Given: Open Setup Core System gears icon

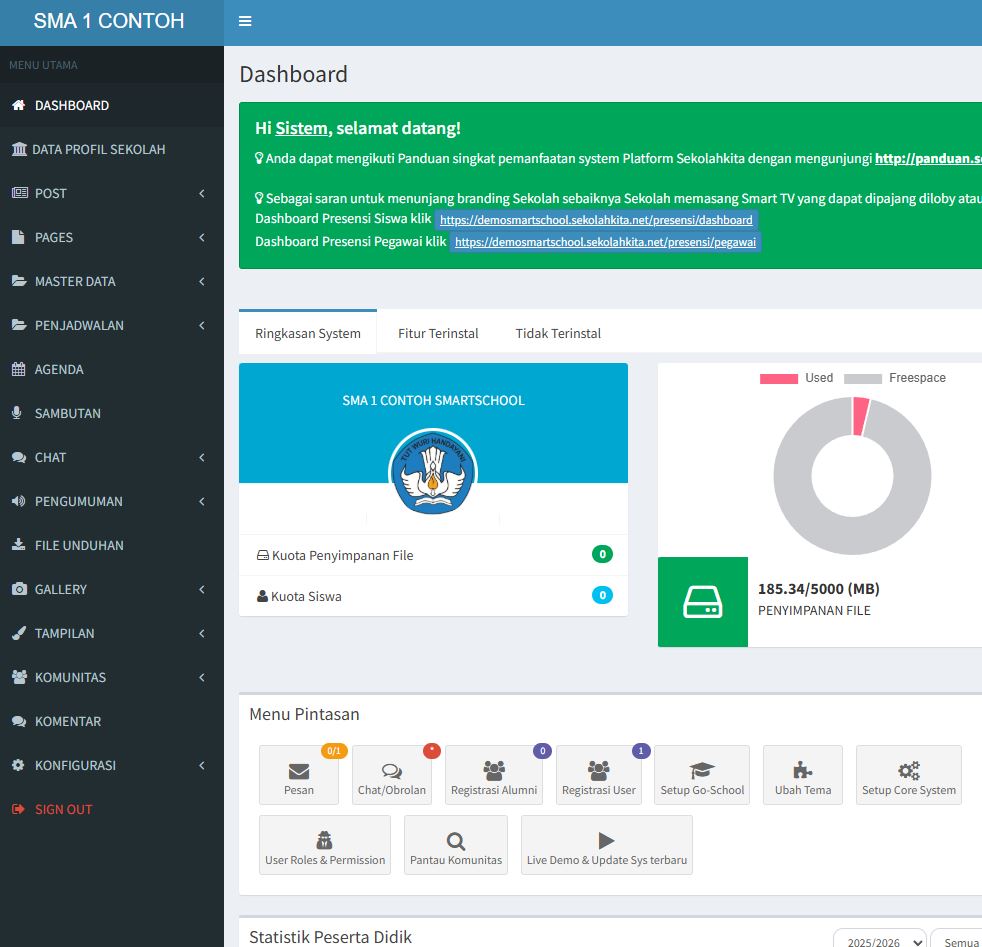Looking at the screenshot, I should point(908,771).
